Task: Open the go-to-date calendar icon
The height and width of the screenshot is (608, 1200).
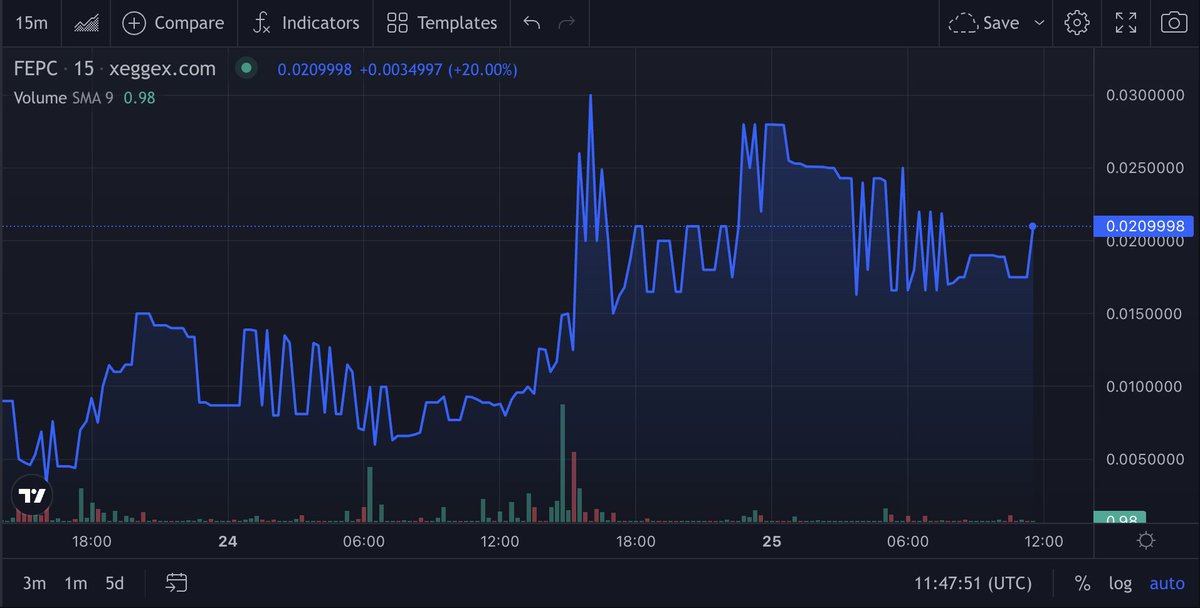Action: pyautogui.click(x=176, y=582)
